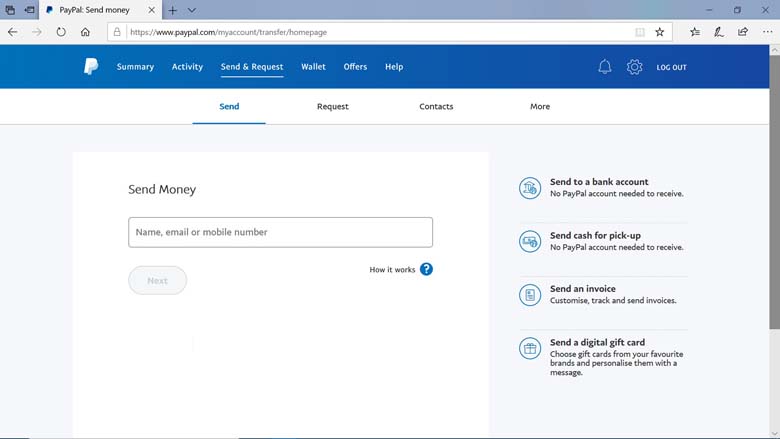The height and width of the screenshot is (439, 780).
Task: Switch to the Request tab
Action: pyautogui.click(x=332, y=107)
